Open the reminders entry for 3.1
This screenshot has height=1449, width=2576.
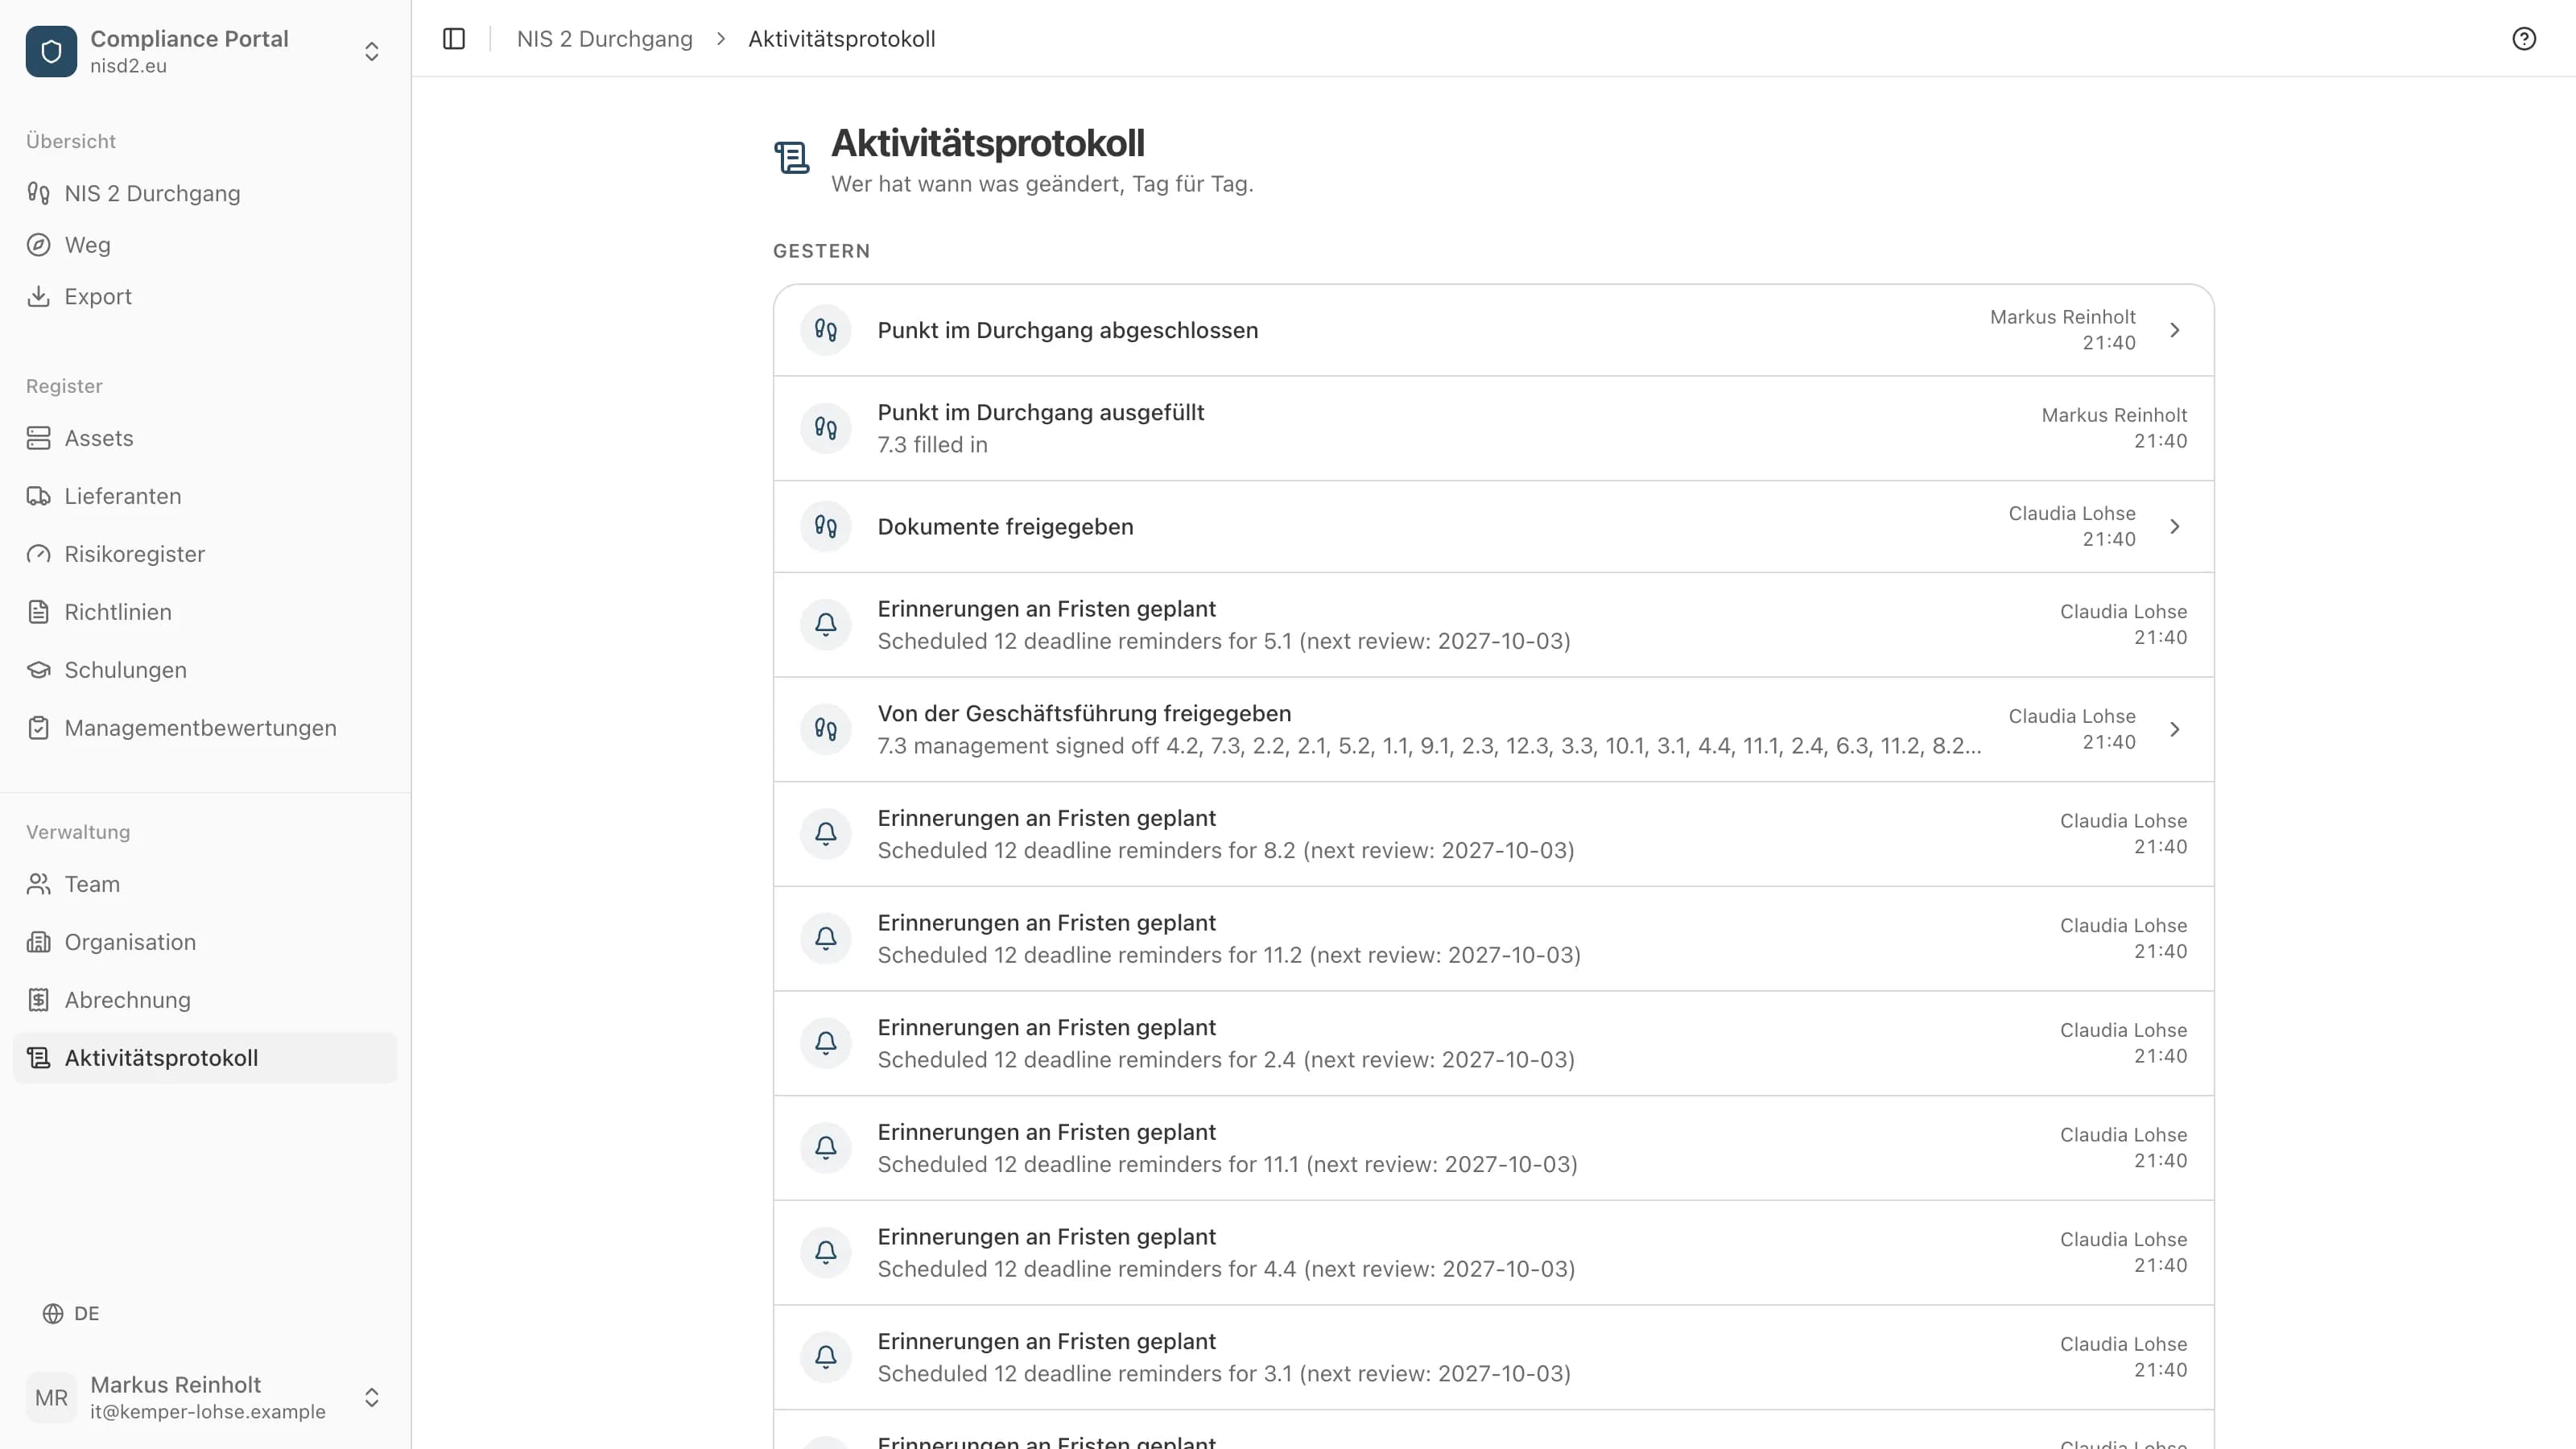point(1493,1357)
